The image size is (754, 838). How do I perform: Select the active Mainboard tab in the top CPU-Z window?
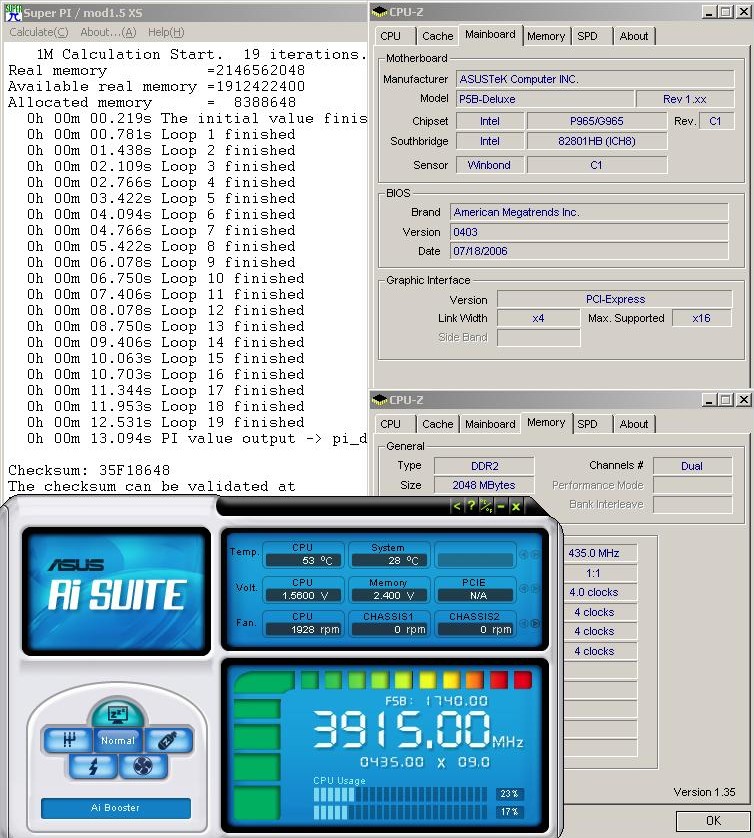pyautogui.click(x=490, y=34)
